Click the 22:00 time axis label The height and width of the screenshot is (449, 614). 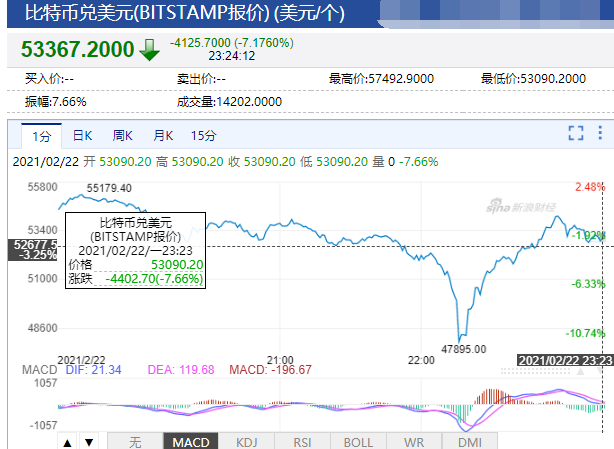click(x=421, y=360)
